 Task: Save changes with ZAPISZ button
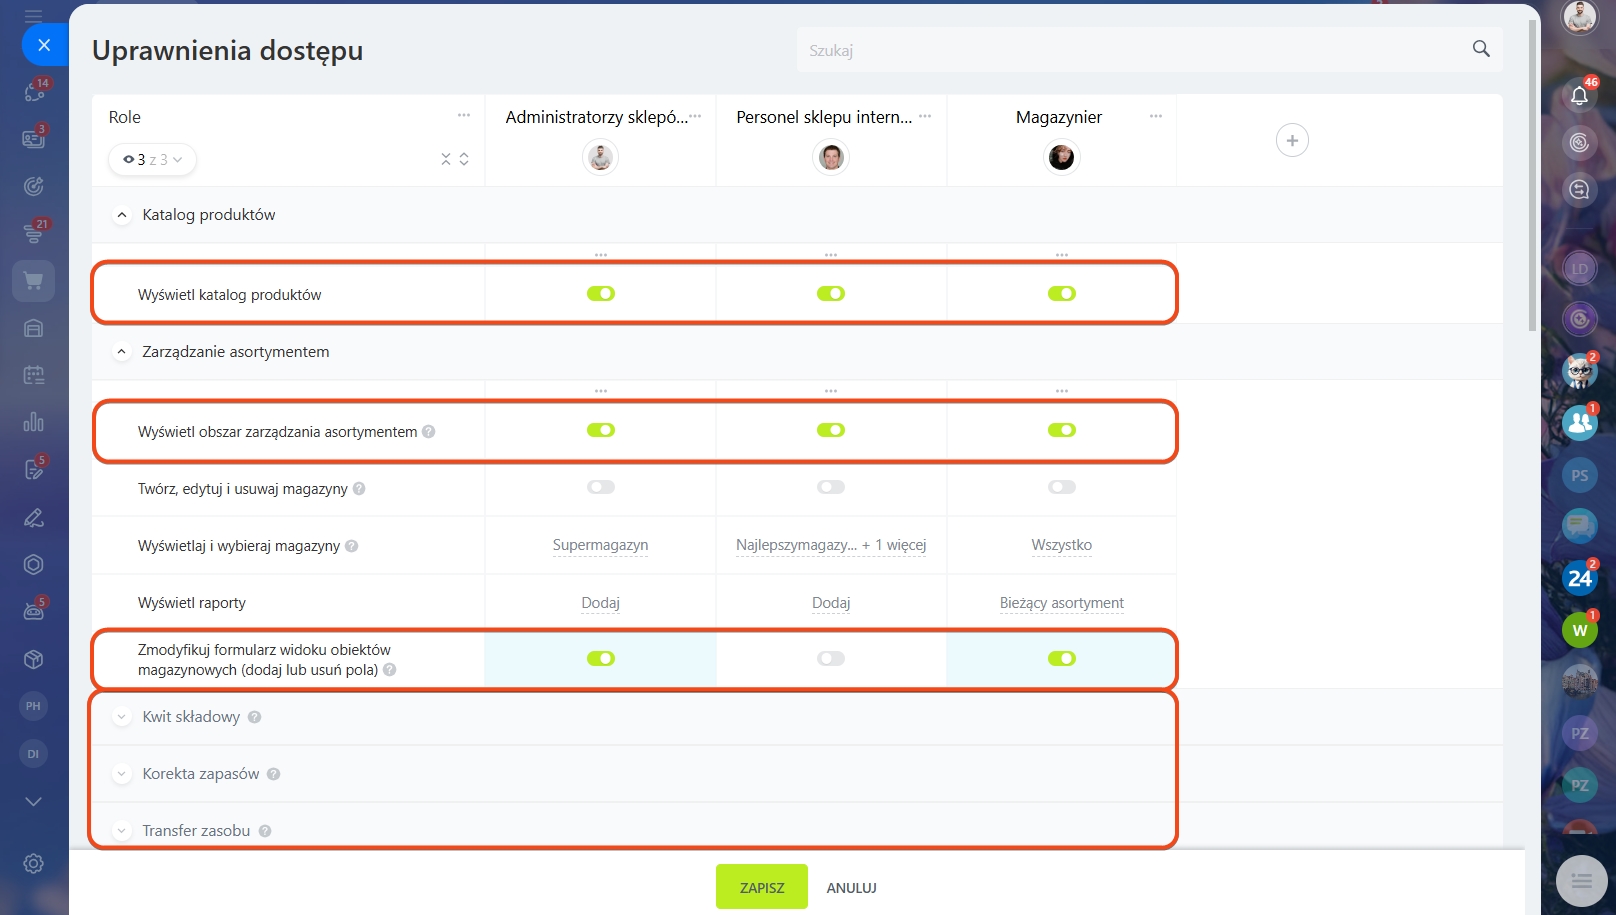pos(762,887)
